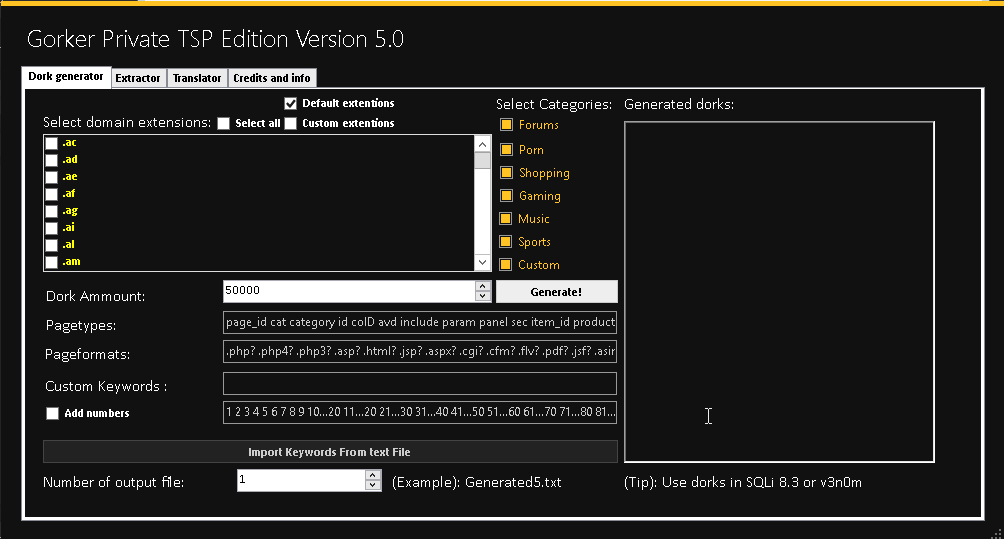Uncheck Default extentions checkbox

[291, 103]
